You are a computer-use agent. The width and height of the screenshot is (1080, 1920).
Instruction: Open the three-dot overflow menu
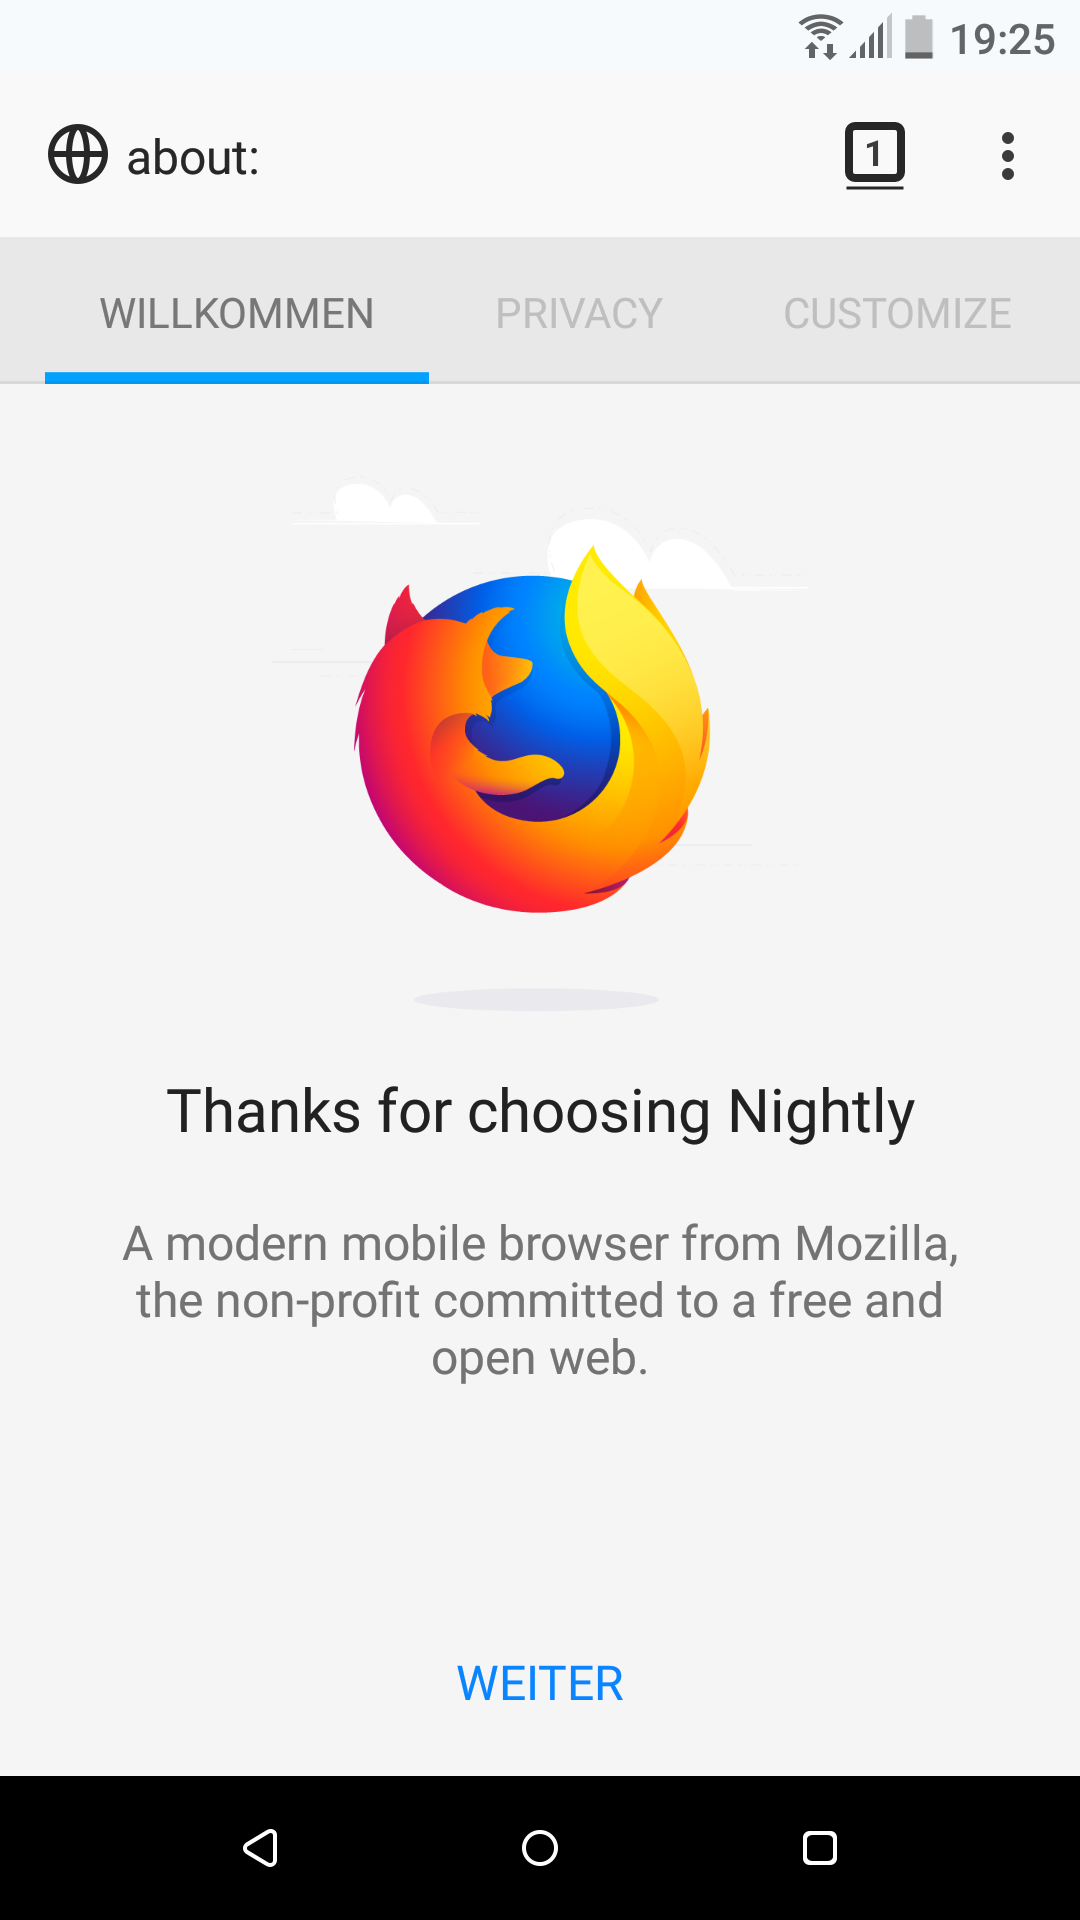tap(1007, 156)
